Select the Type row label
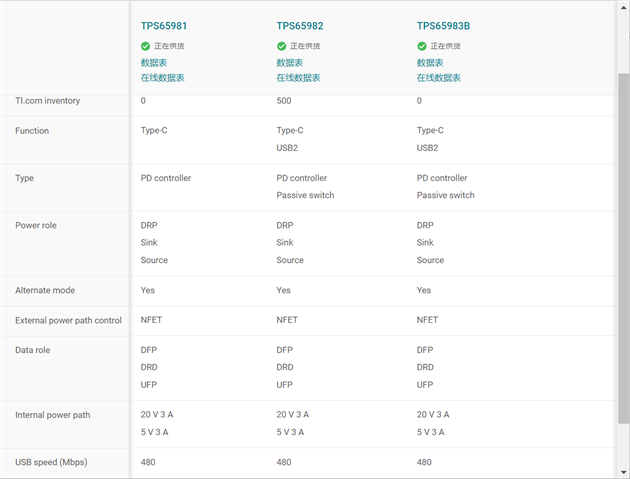 [x=24, y=178]
